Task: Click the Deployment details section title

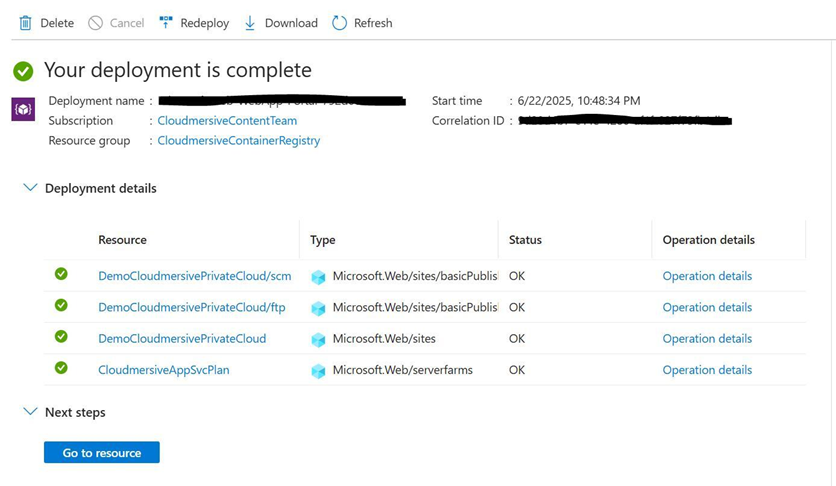Action: 101,189
